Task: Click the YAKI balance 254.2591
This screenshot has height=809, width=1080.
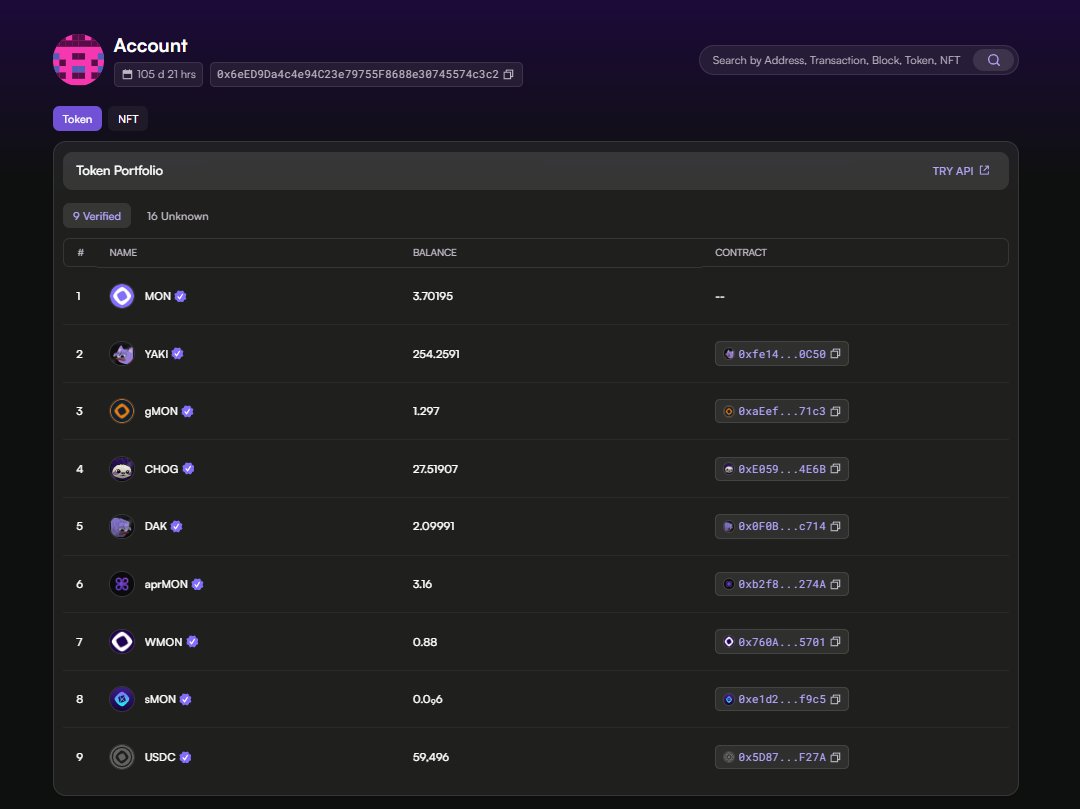Action: click(436, 354)
